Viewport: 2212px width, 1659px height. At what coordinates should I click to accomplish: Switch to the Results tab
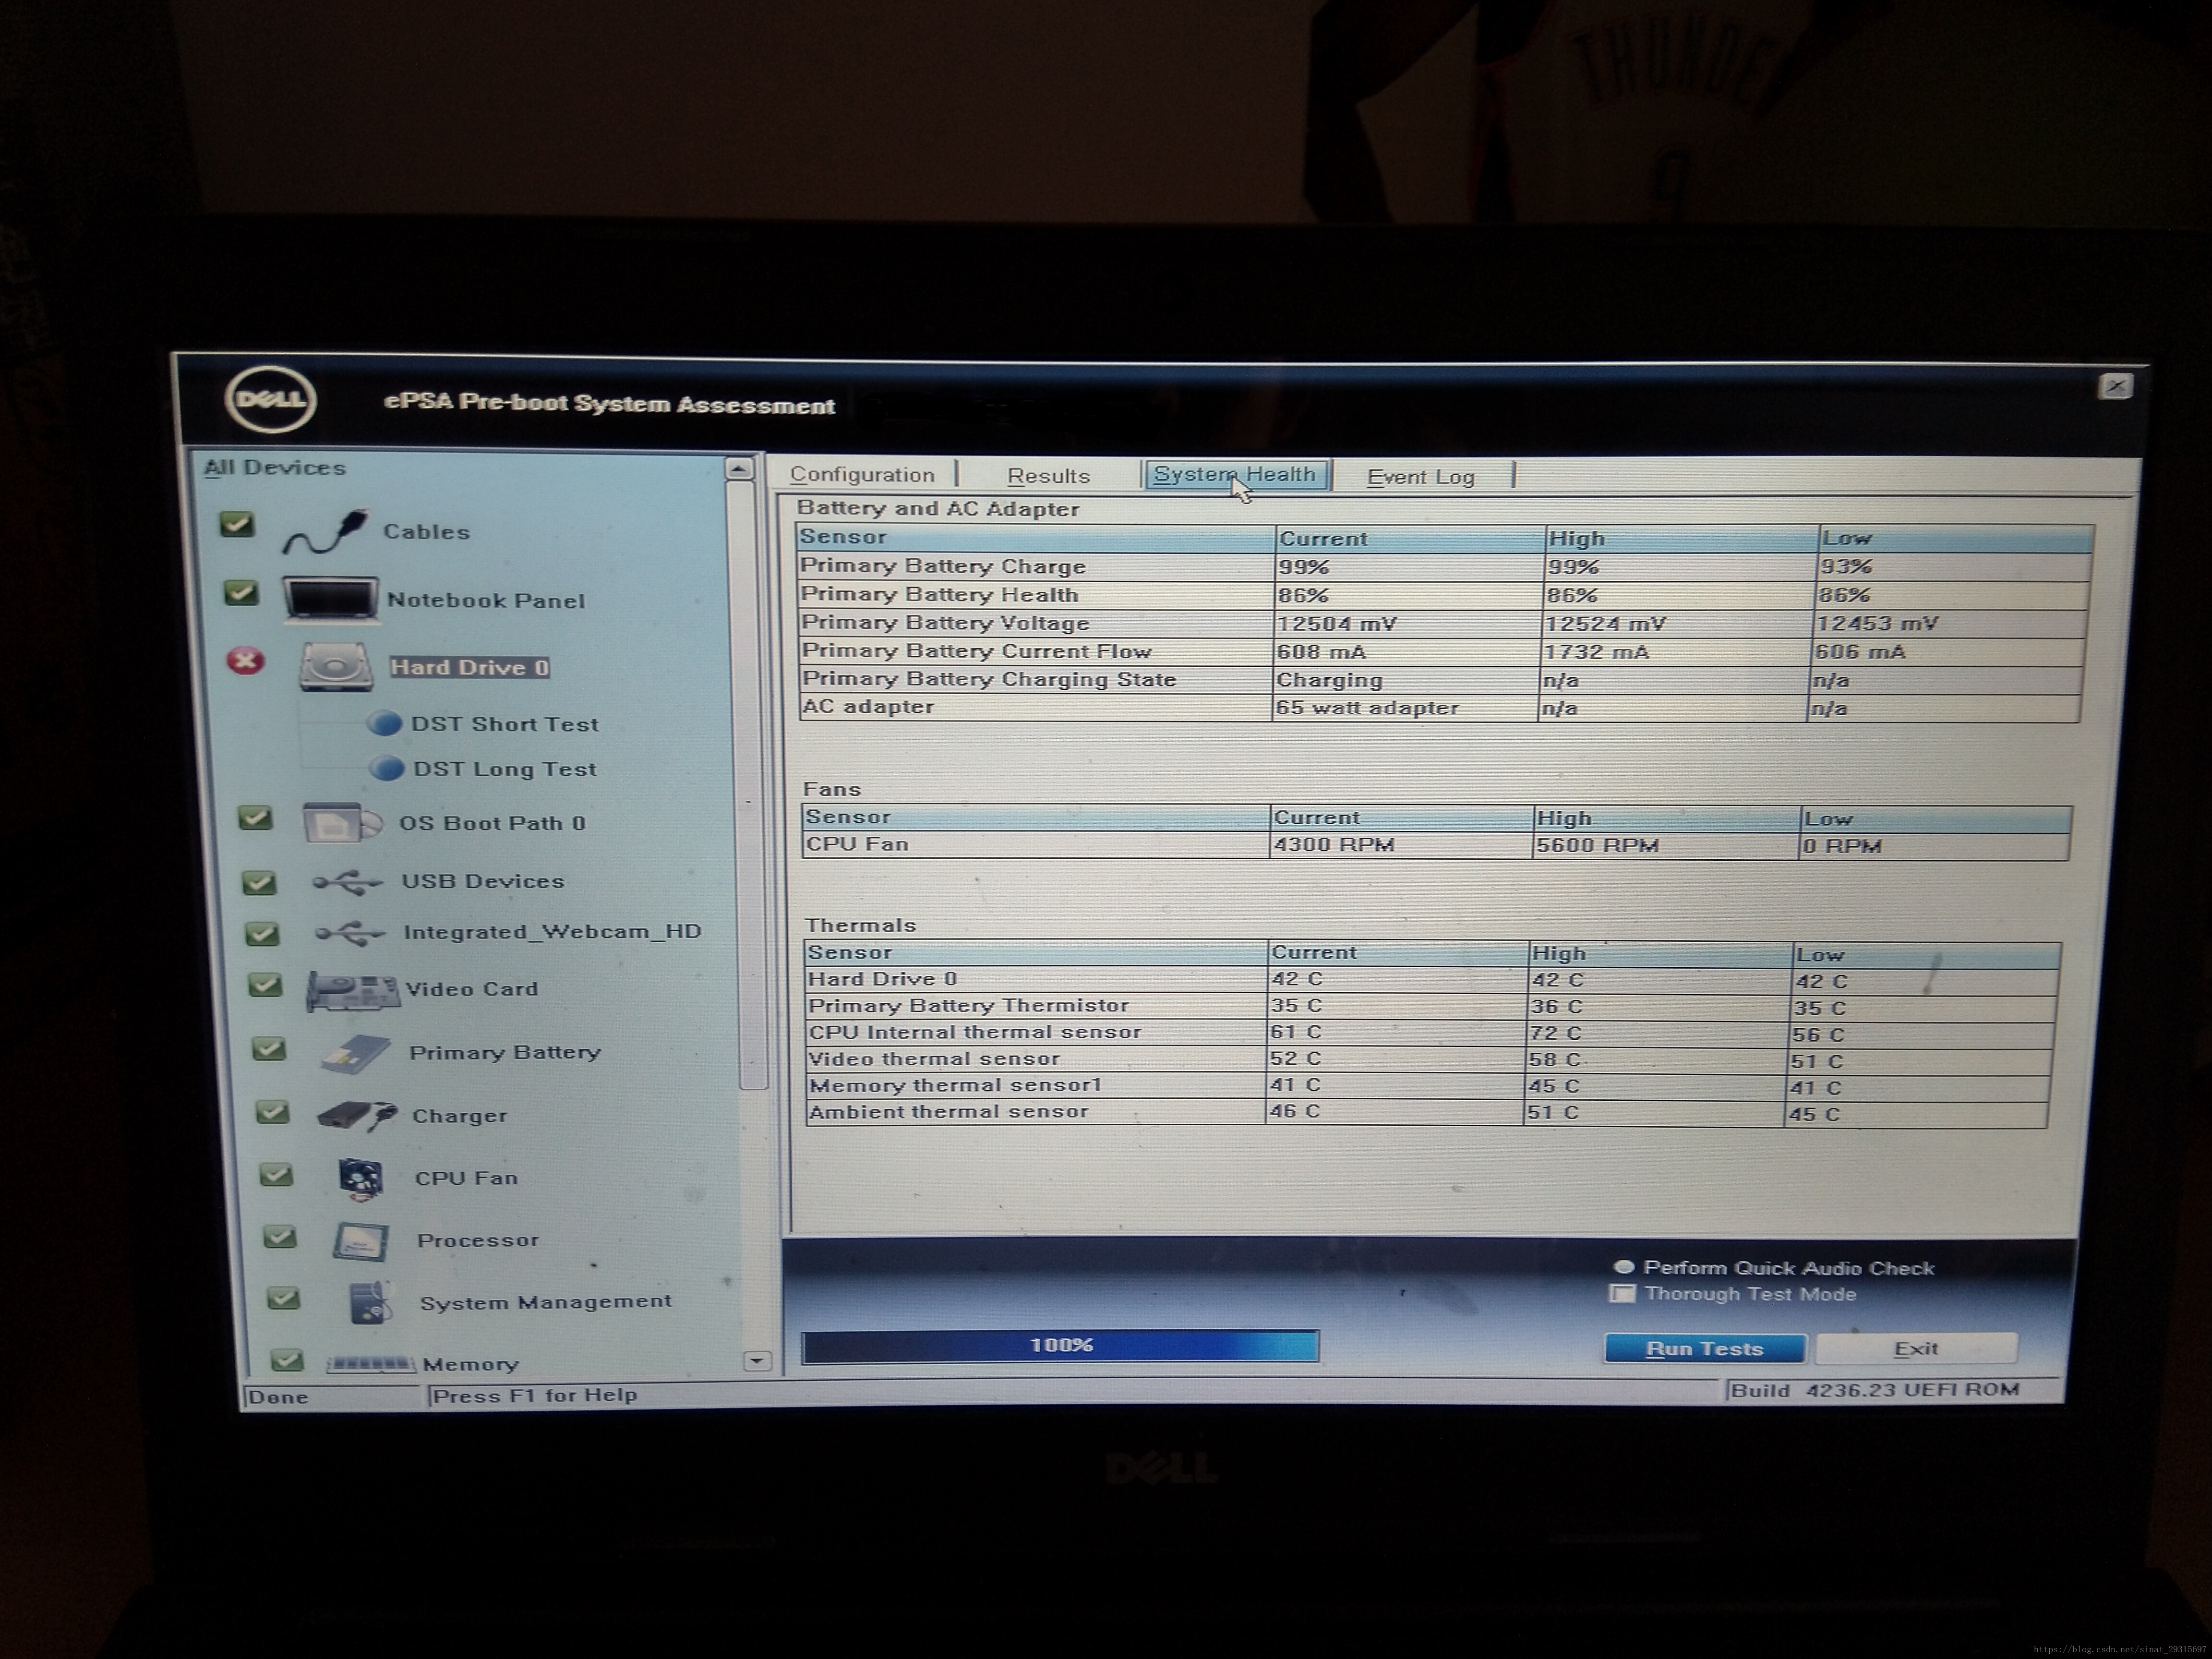[x=1048, y=476]
